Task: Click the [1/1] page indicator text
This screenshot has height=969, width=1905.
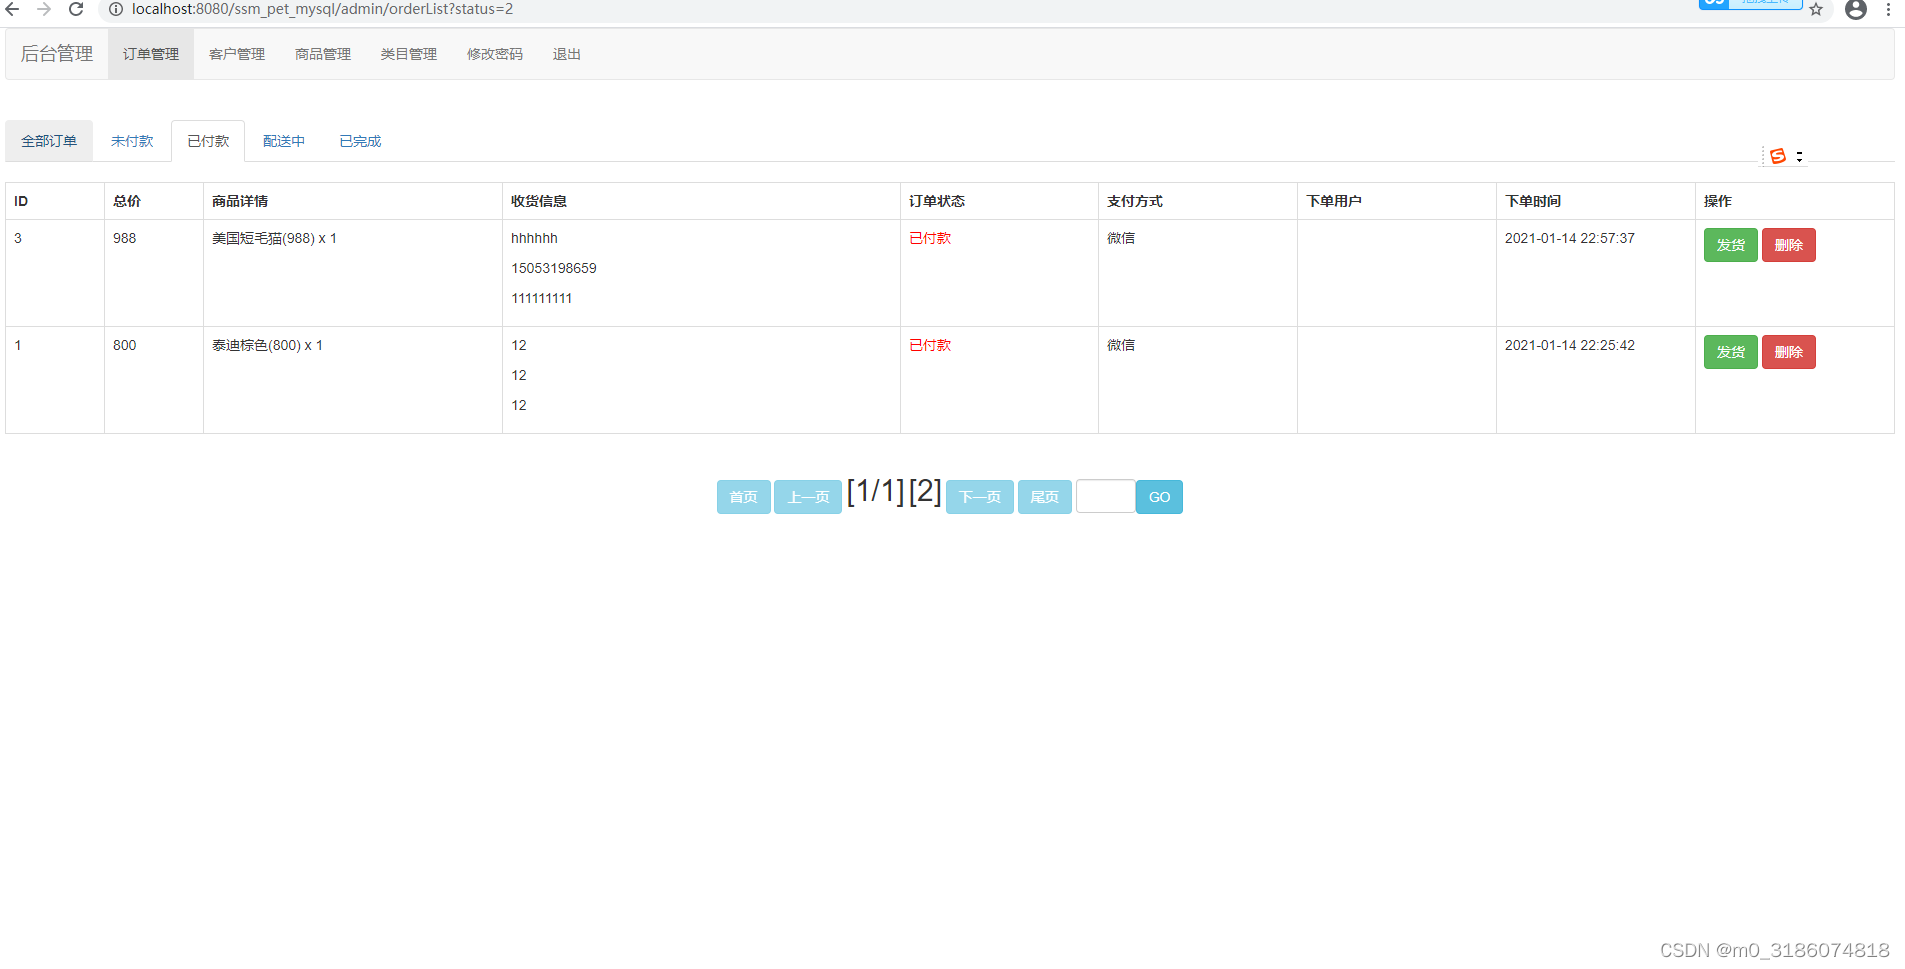Action: (875, 491)
